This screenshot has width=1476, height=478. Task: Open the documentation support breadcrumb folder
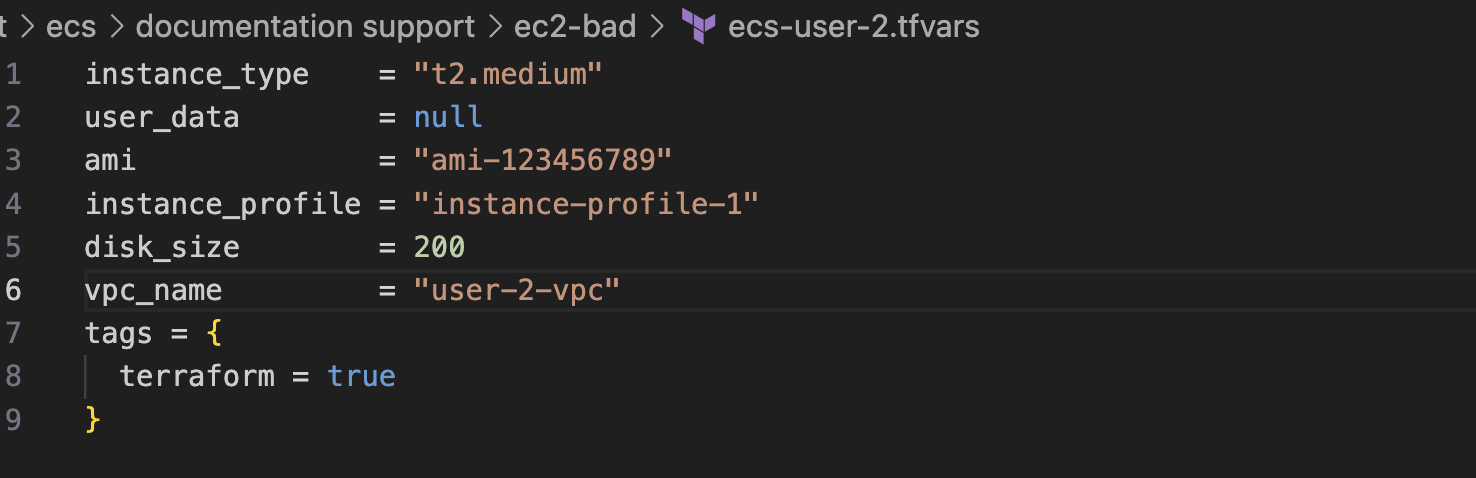[x=305, y=27]
